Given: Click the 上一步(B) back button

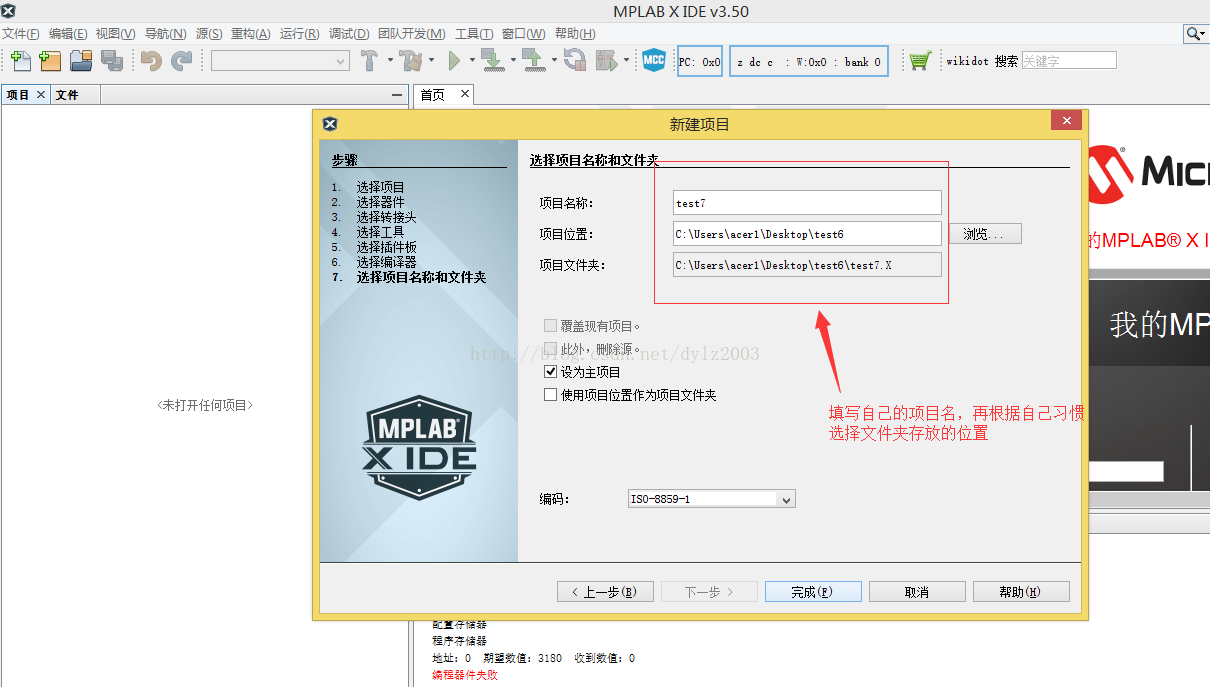Looking at the screenshot, I should pyautogui.click(x=605, y=592).
